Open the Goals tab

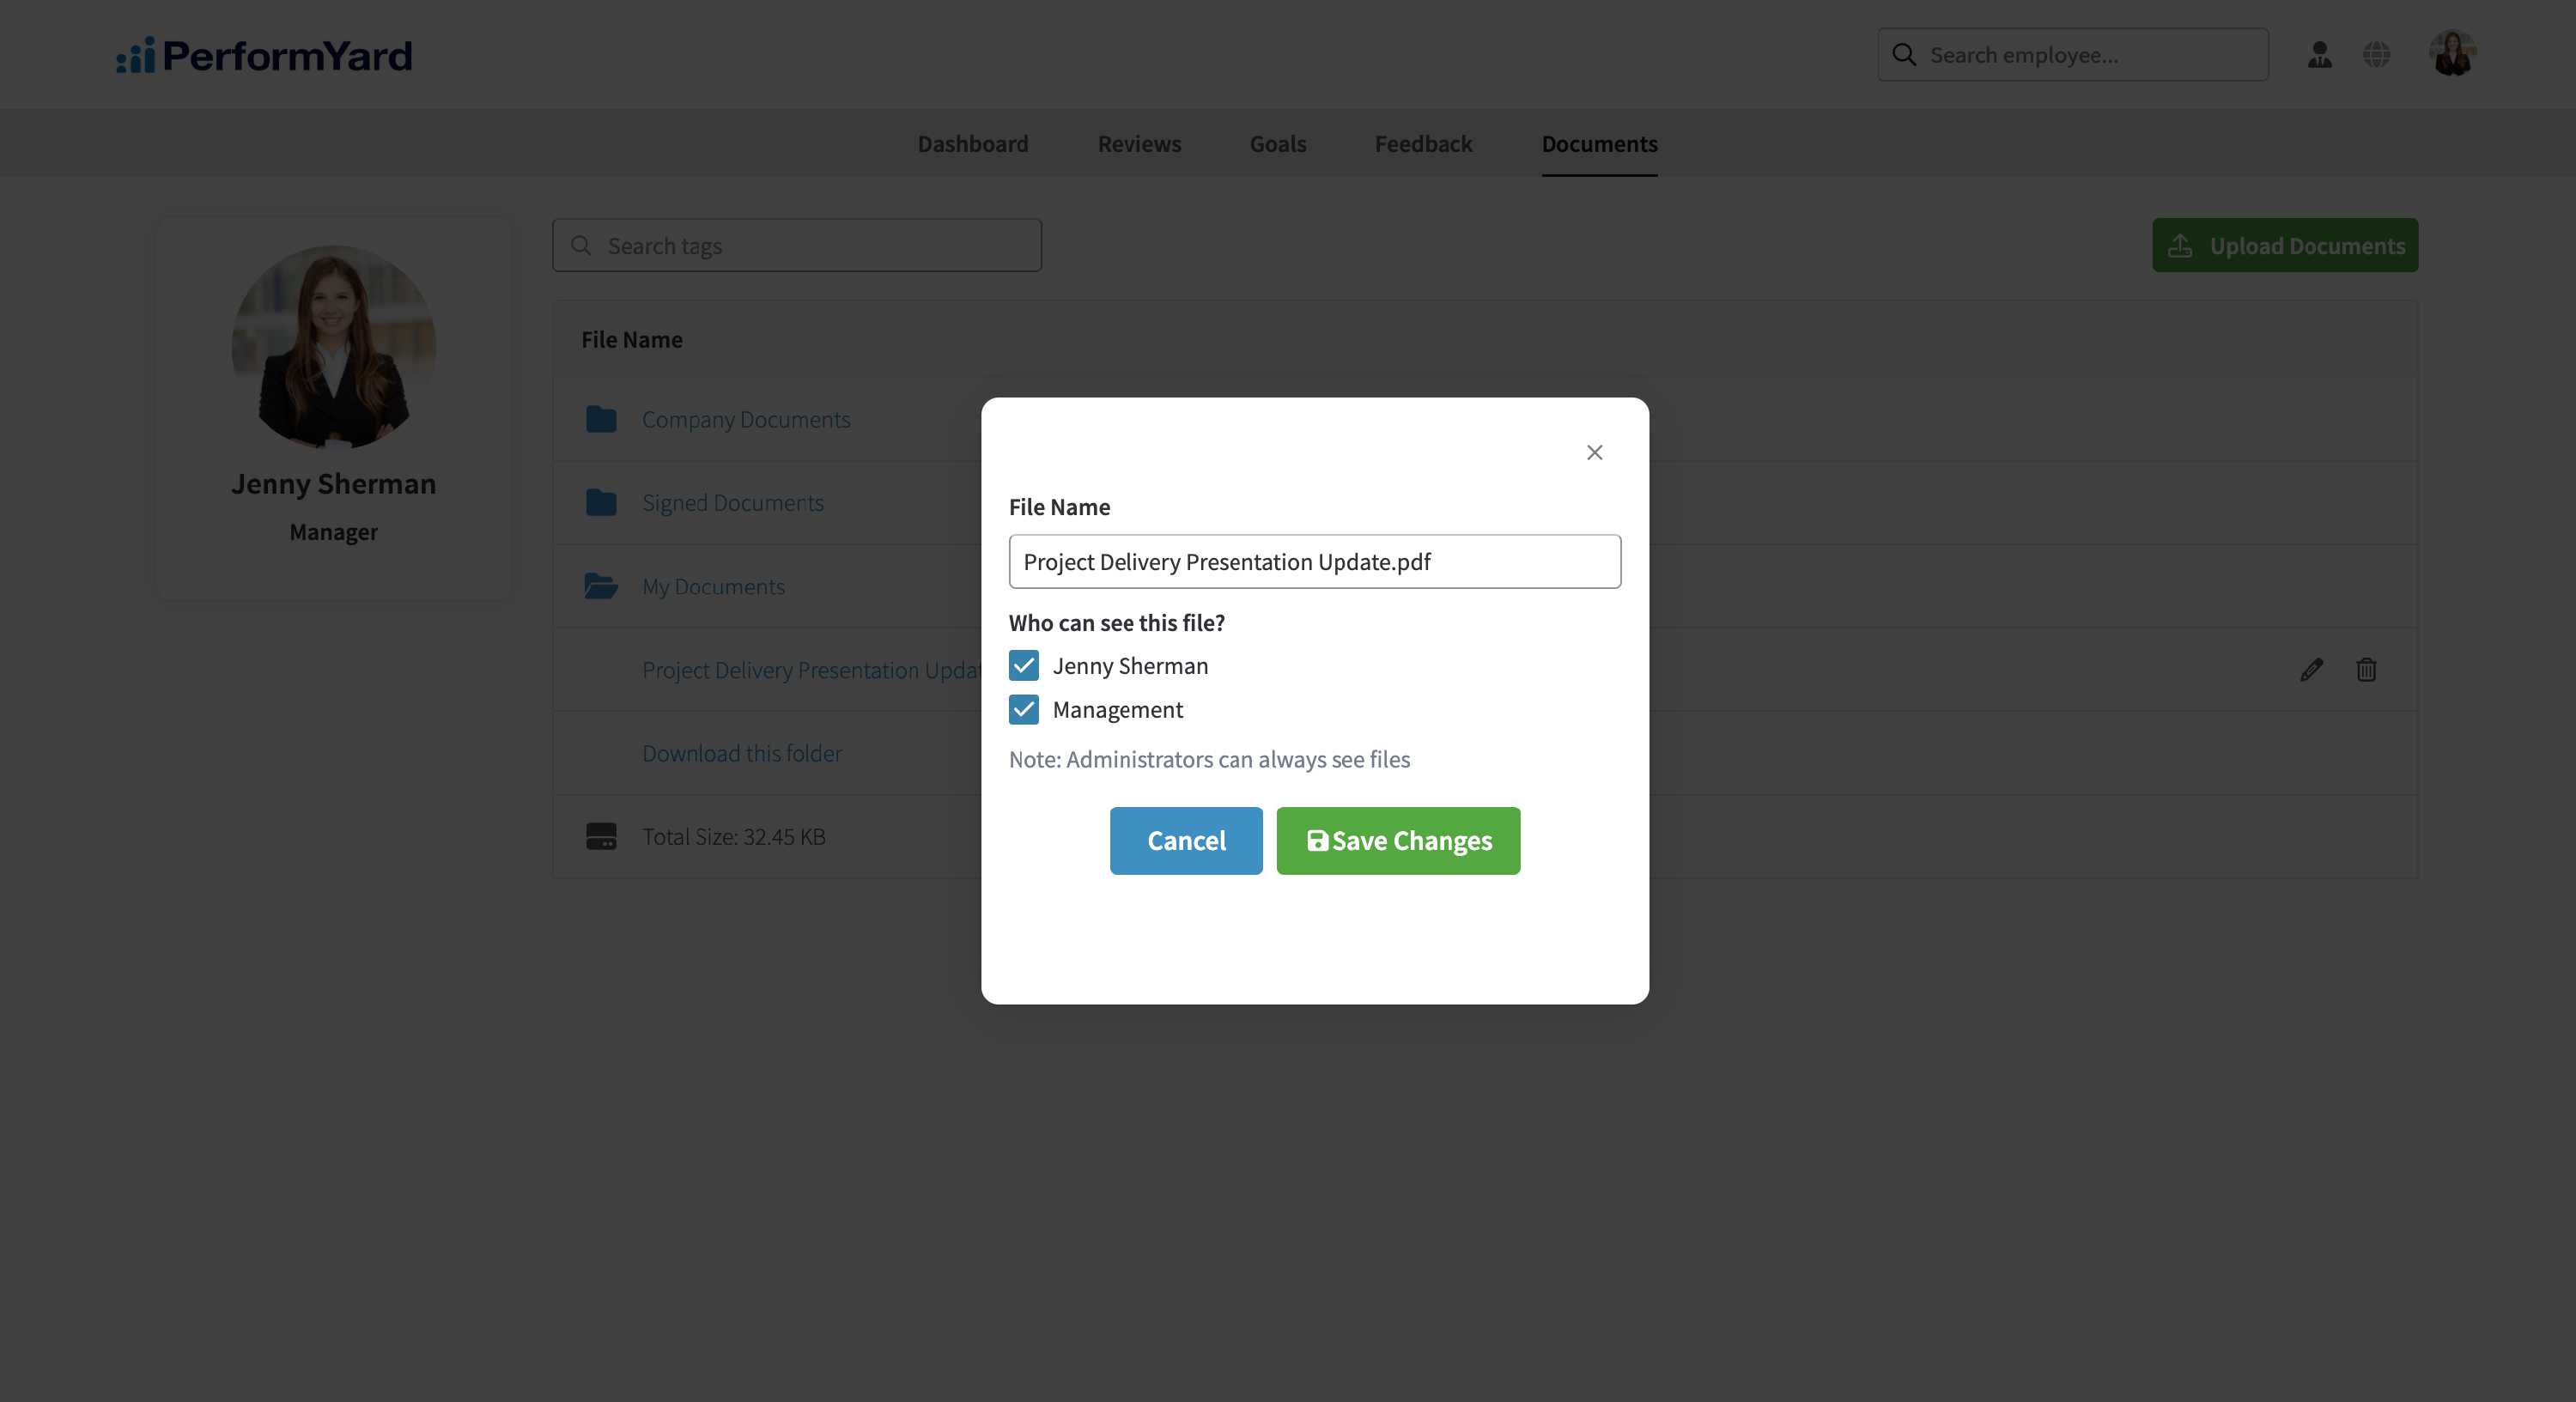(x=1278, y=144)
